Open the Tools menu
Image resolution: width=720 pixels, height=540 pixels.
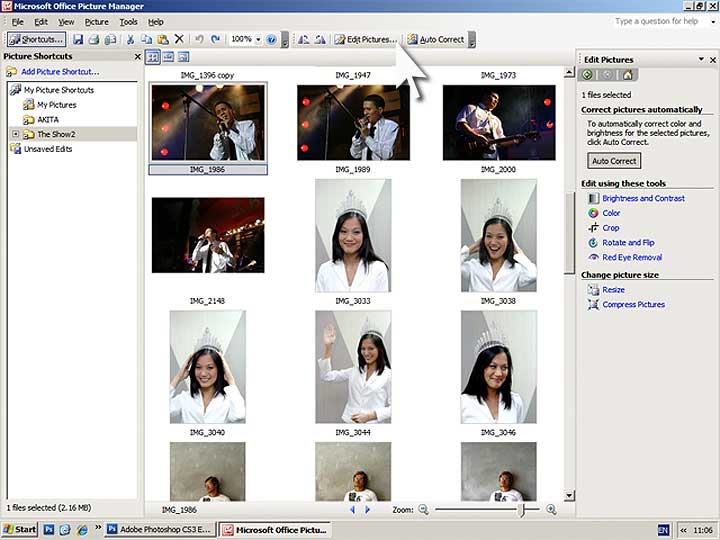[128, 21]
